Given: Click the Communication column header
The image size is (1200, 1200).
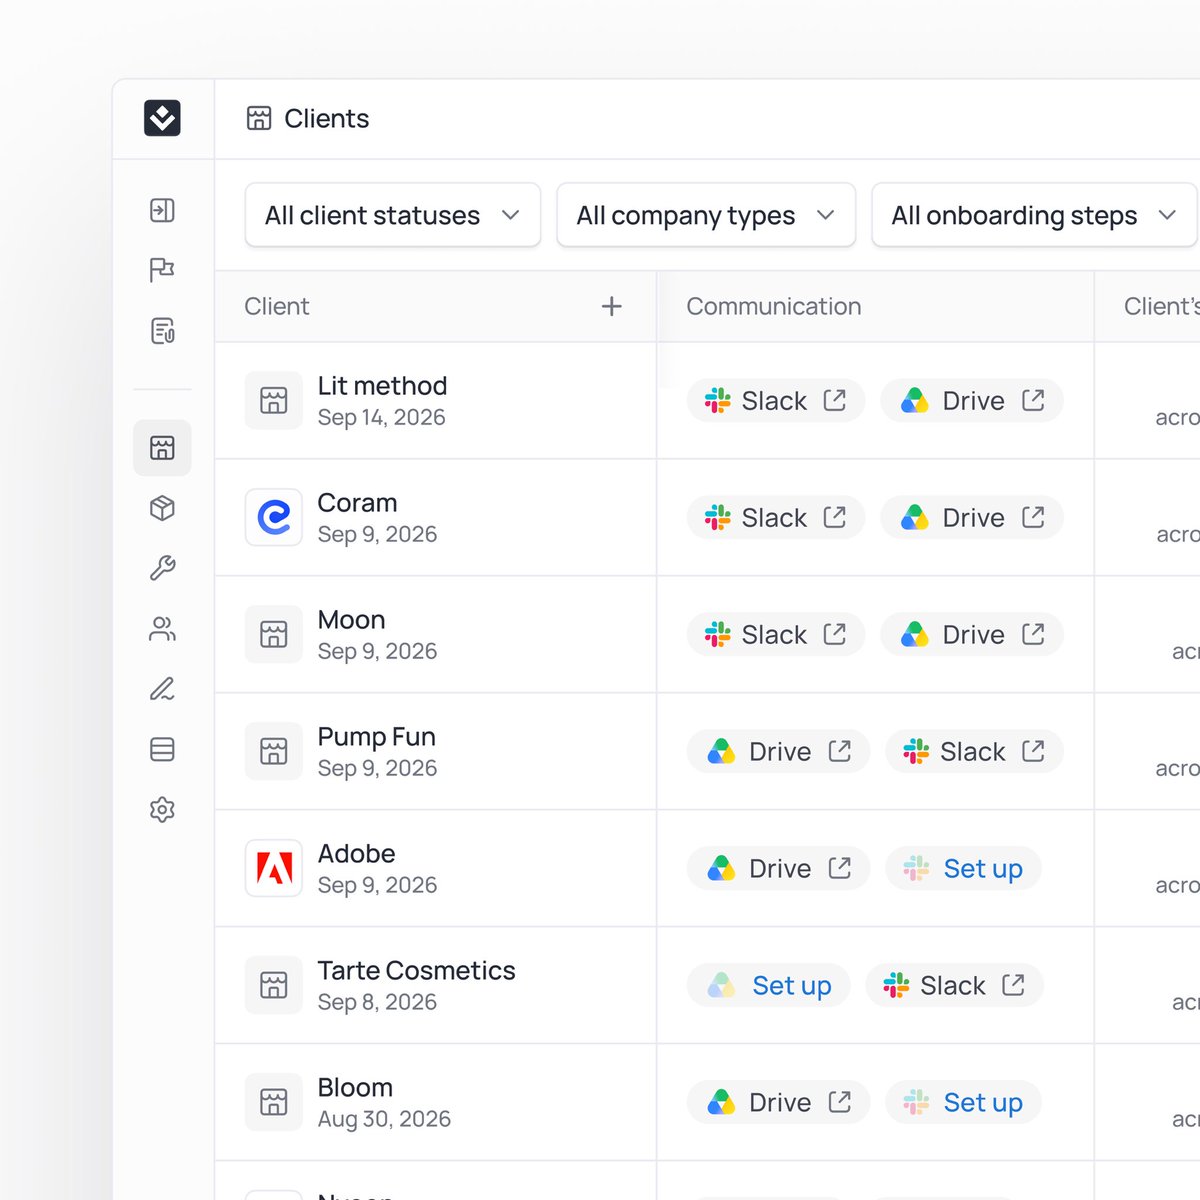Looking at the screenshot, I should [x=774, y=306].
